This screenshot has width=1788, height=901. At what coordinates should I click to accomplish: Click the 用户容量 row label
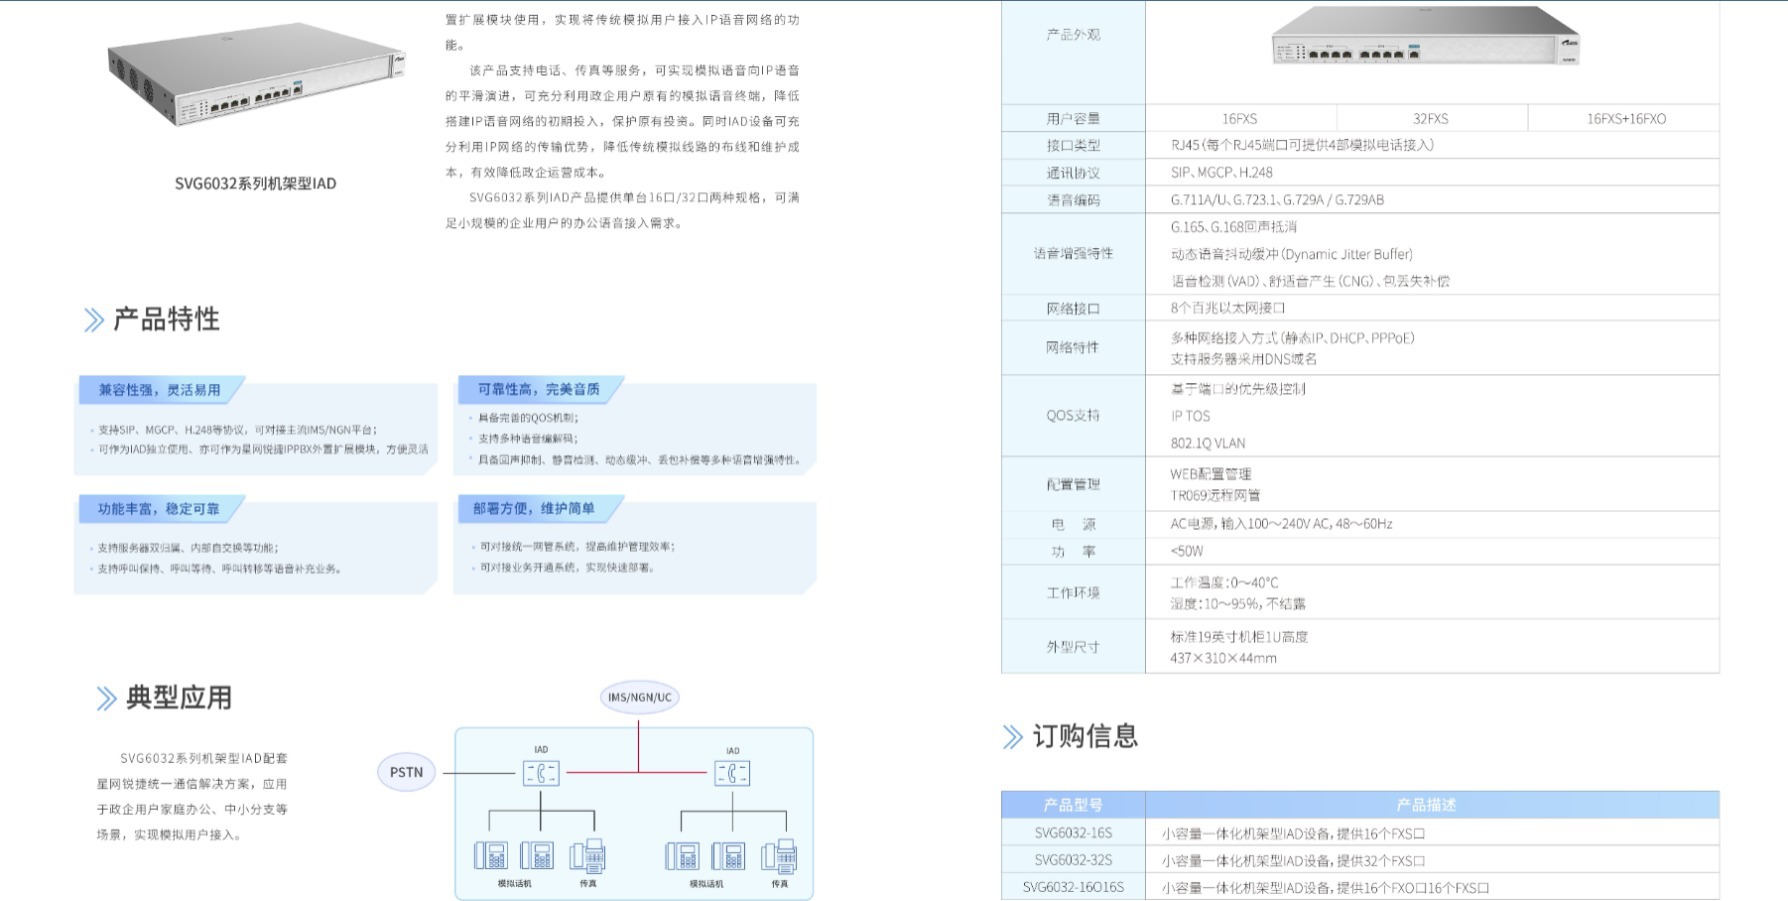(x=1073, y=118)
